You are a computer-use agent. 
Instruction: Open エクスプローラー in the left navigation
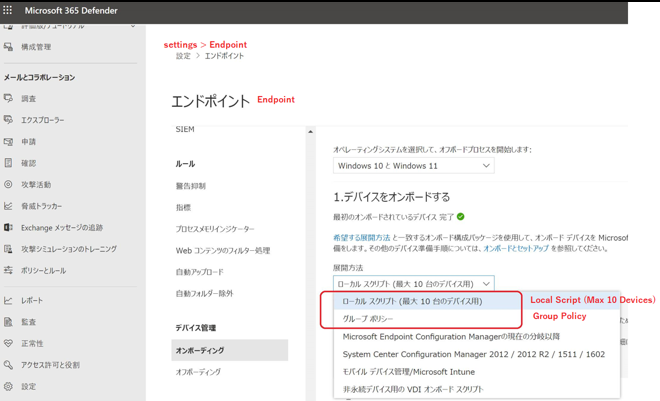click(43, 120)
